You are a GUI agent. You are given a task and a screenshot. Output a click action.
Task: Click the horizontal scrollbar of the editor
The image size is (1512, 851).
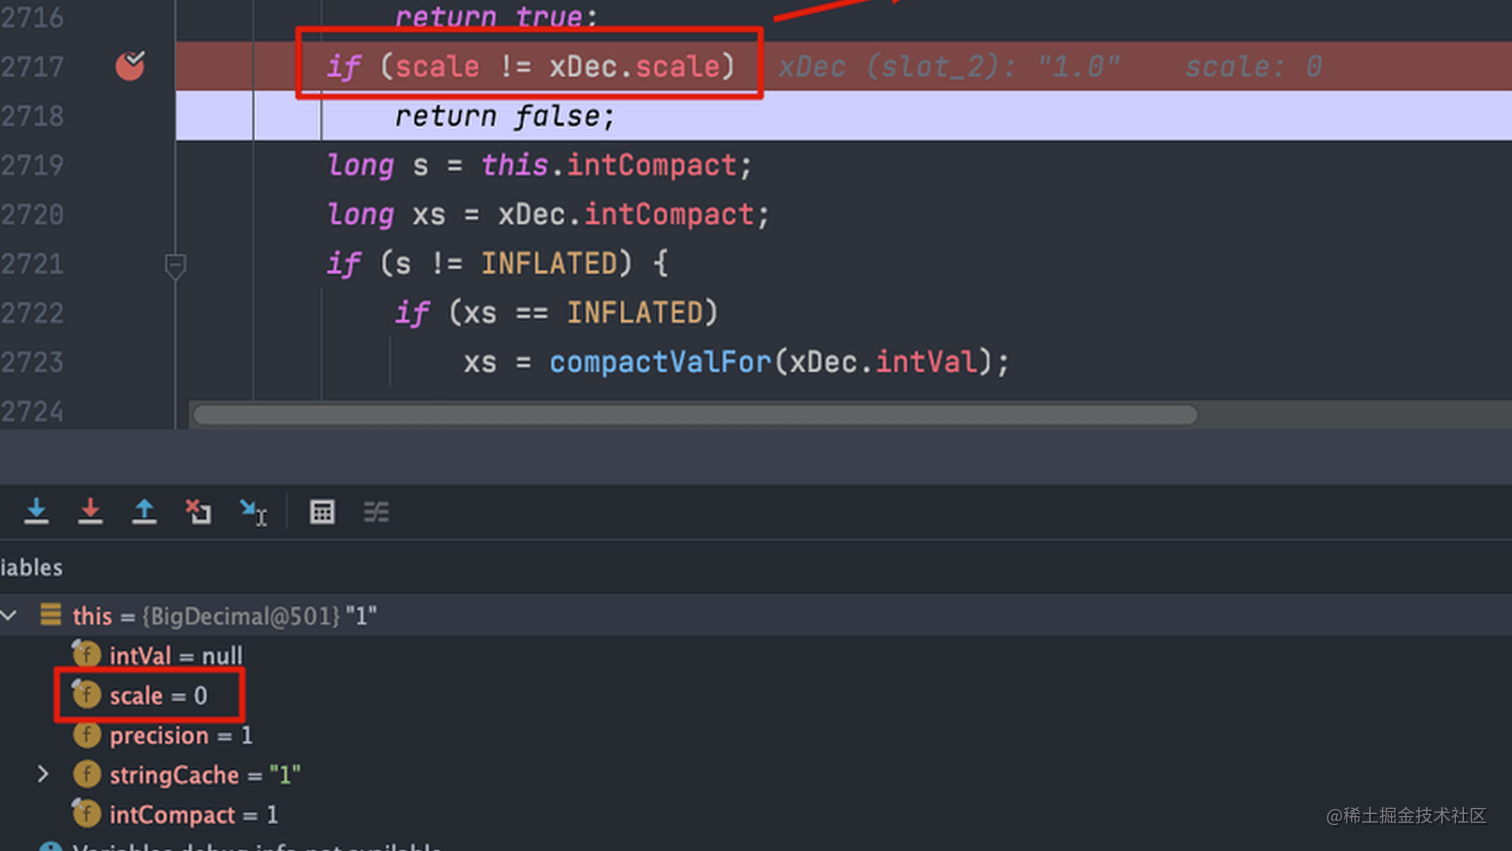pos(695,414)
